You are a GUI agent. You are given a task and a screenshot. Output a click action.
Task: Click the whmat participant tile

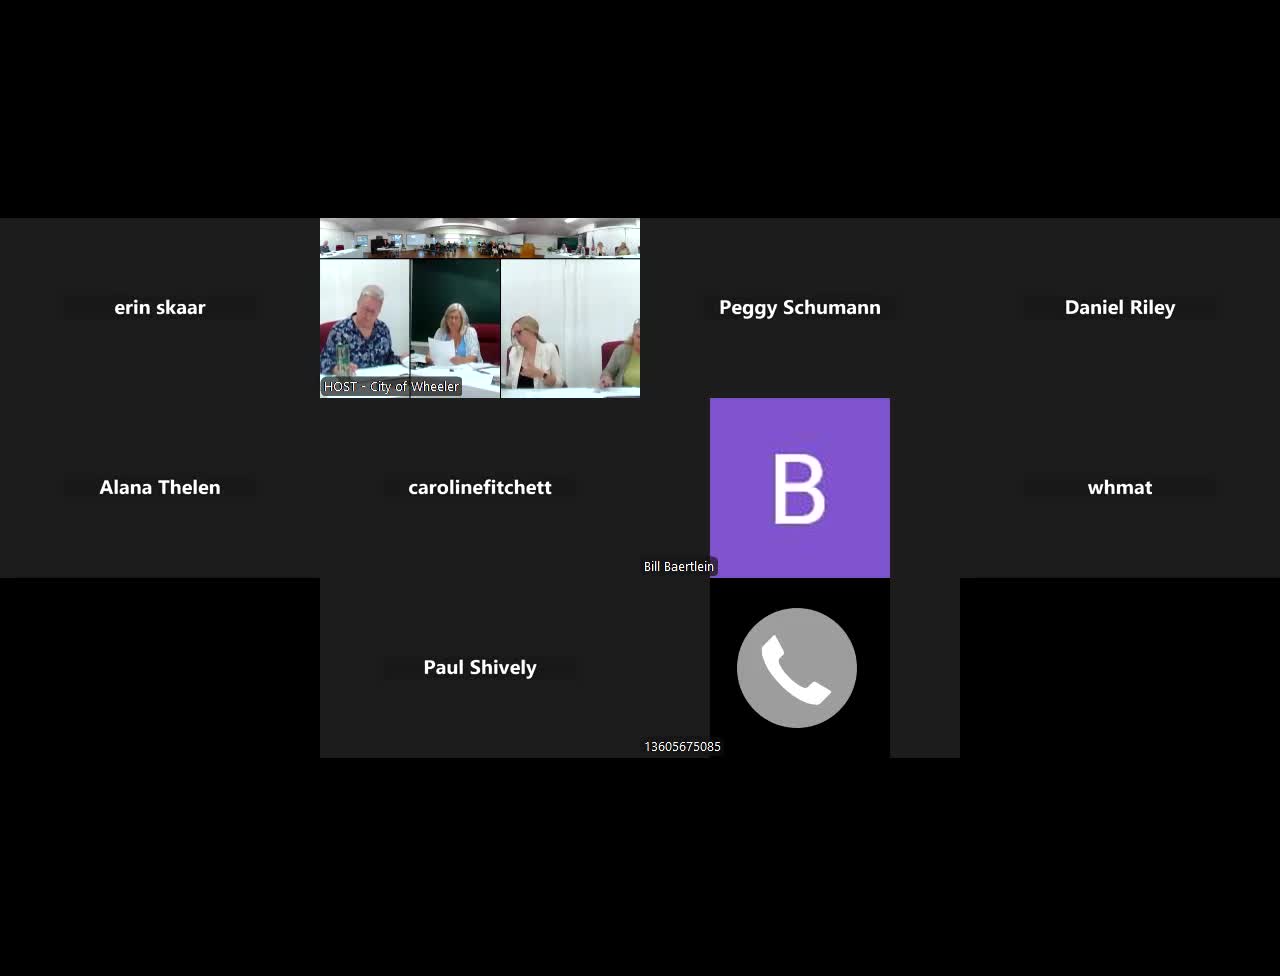pos(1120,487)
